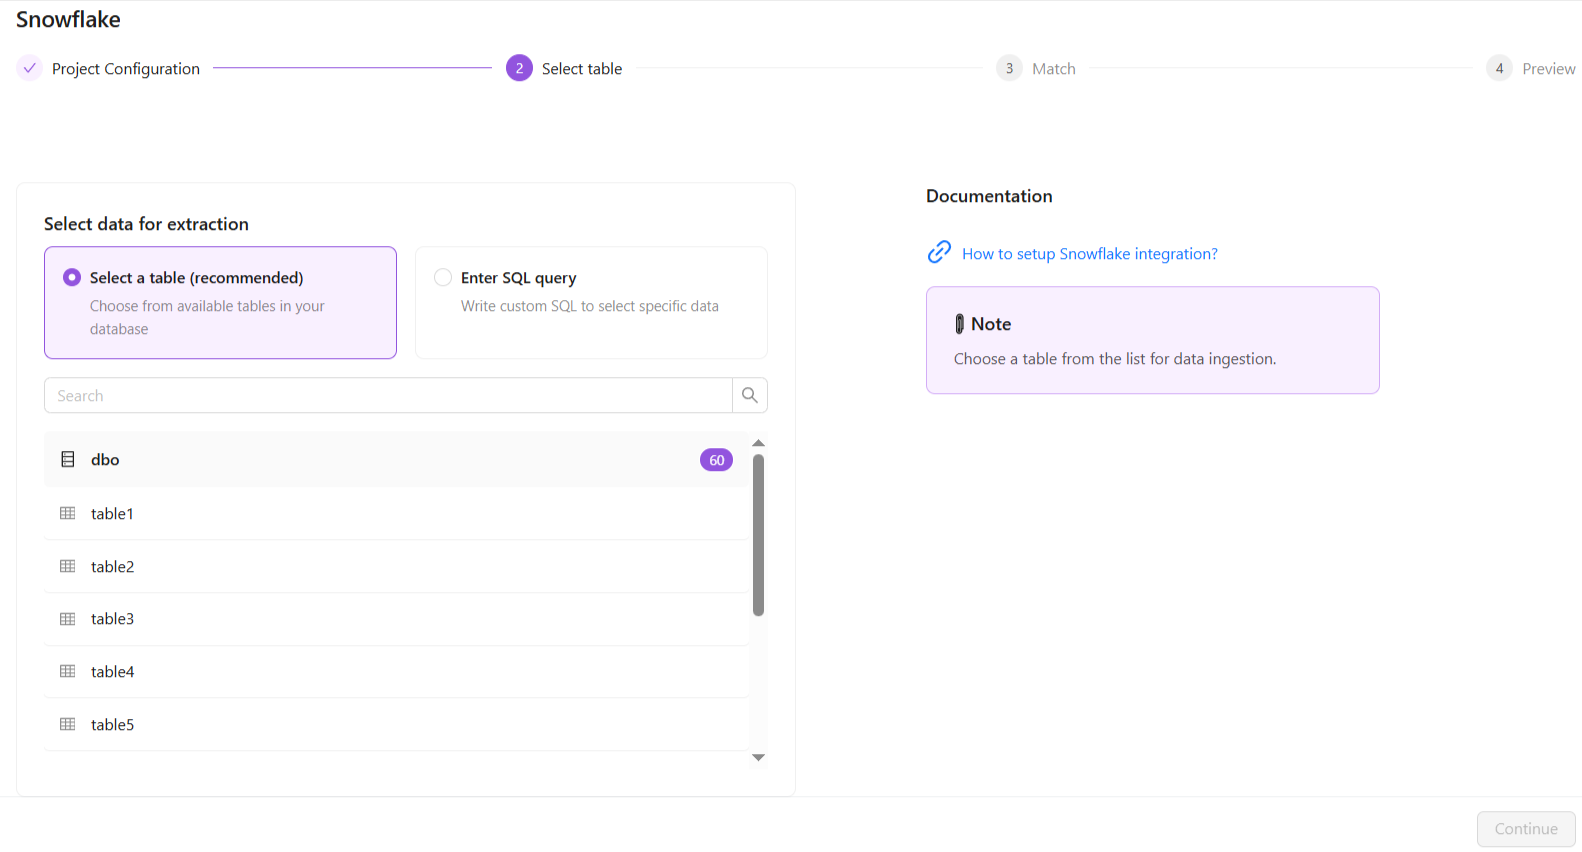Click the scroll up arrow of table list
This screenshot has height=852, width=1582.
click(x=758, y=442)
